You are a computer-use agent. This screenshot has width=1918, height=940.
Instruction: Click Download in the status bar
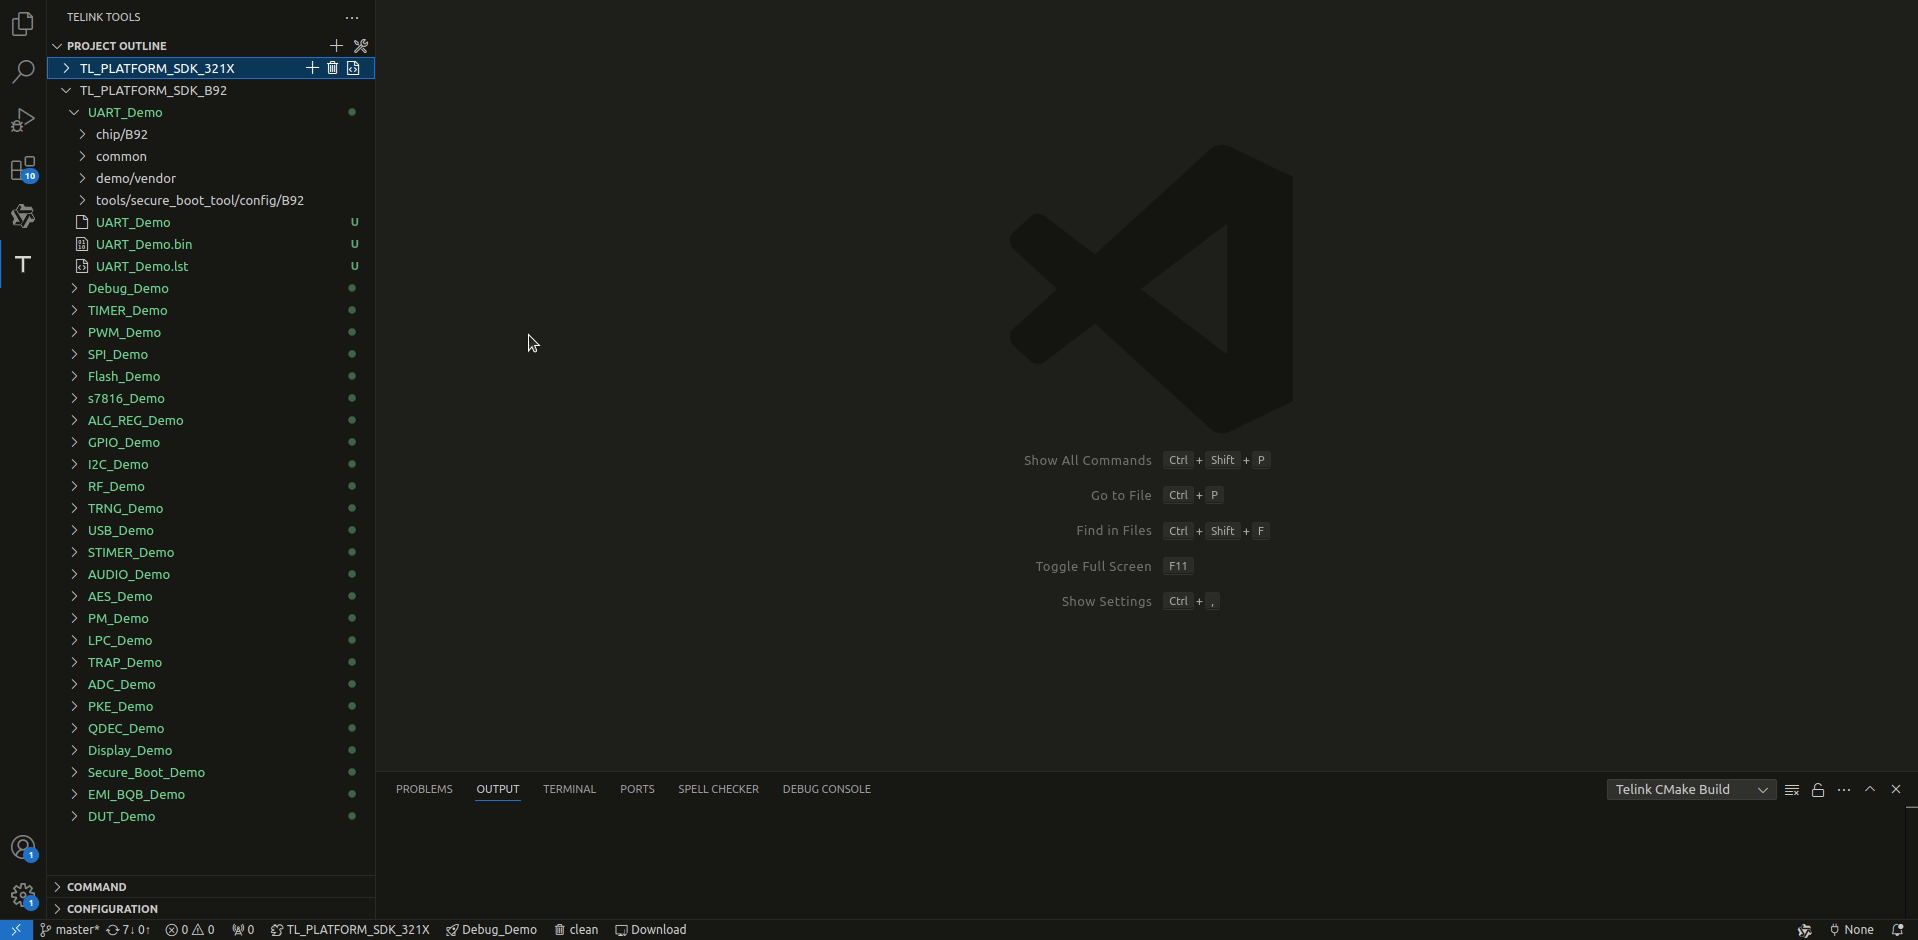(x=651, y=930)
